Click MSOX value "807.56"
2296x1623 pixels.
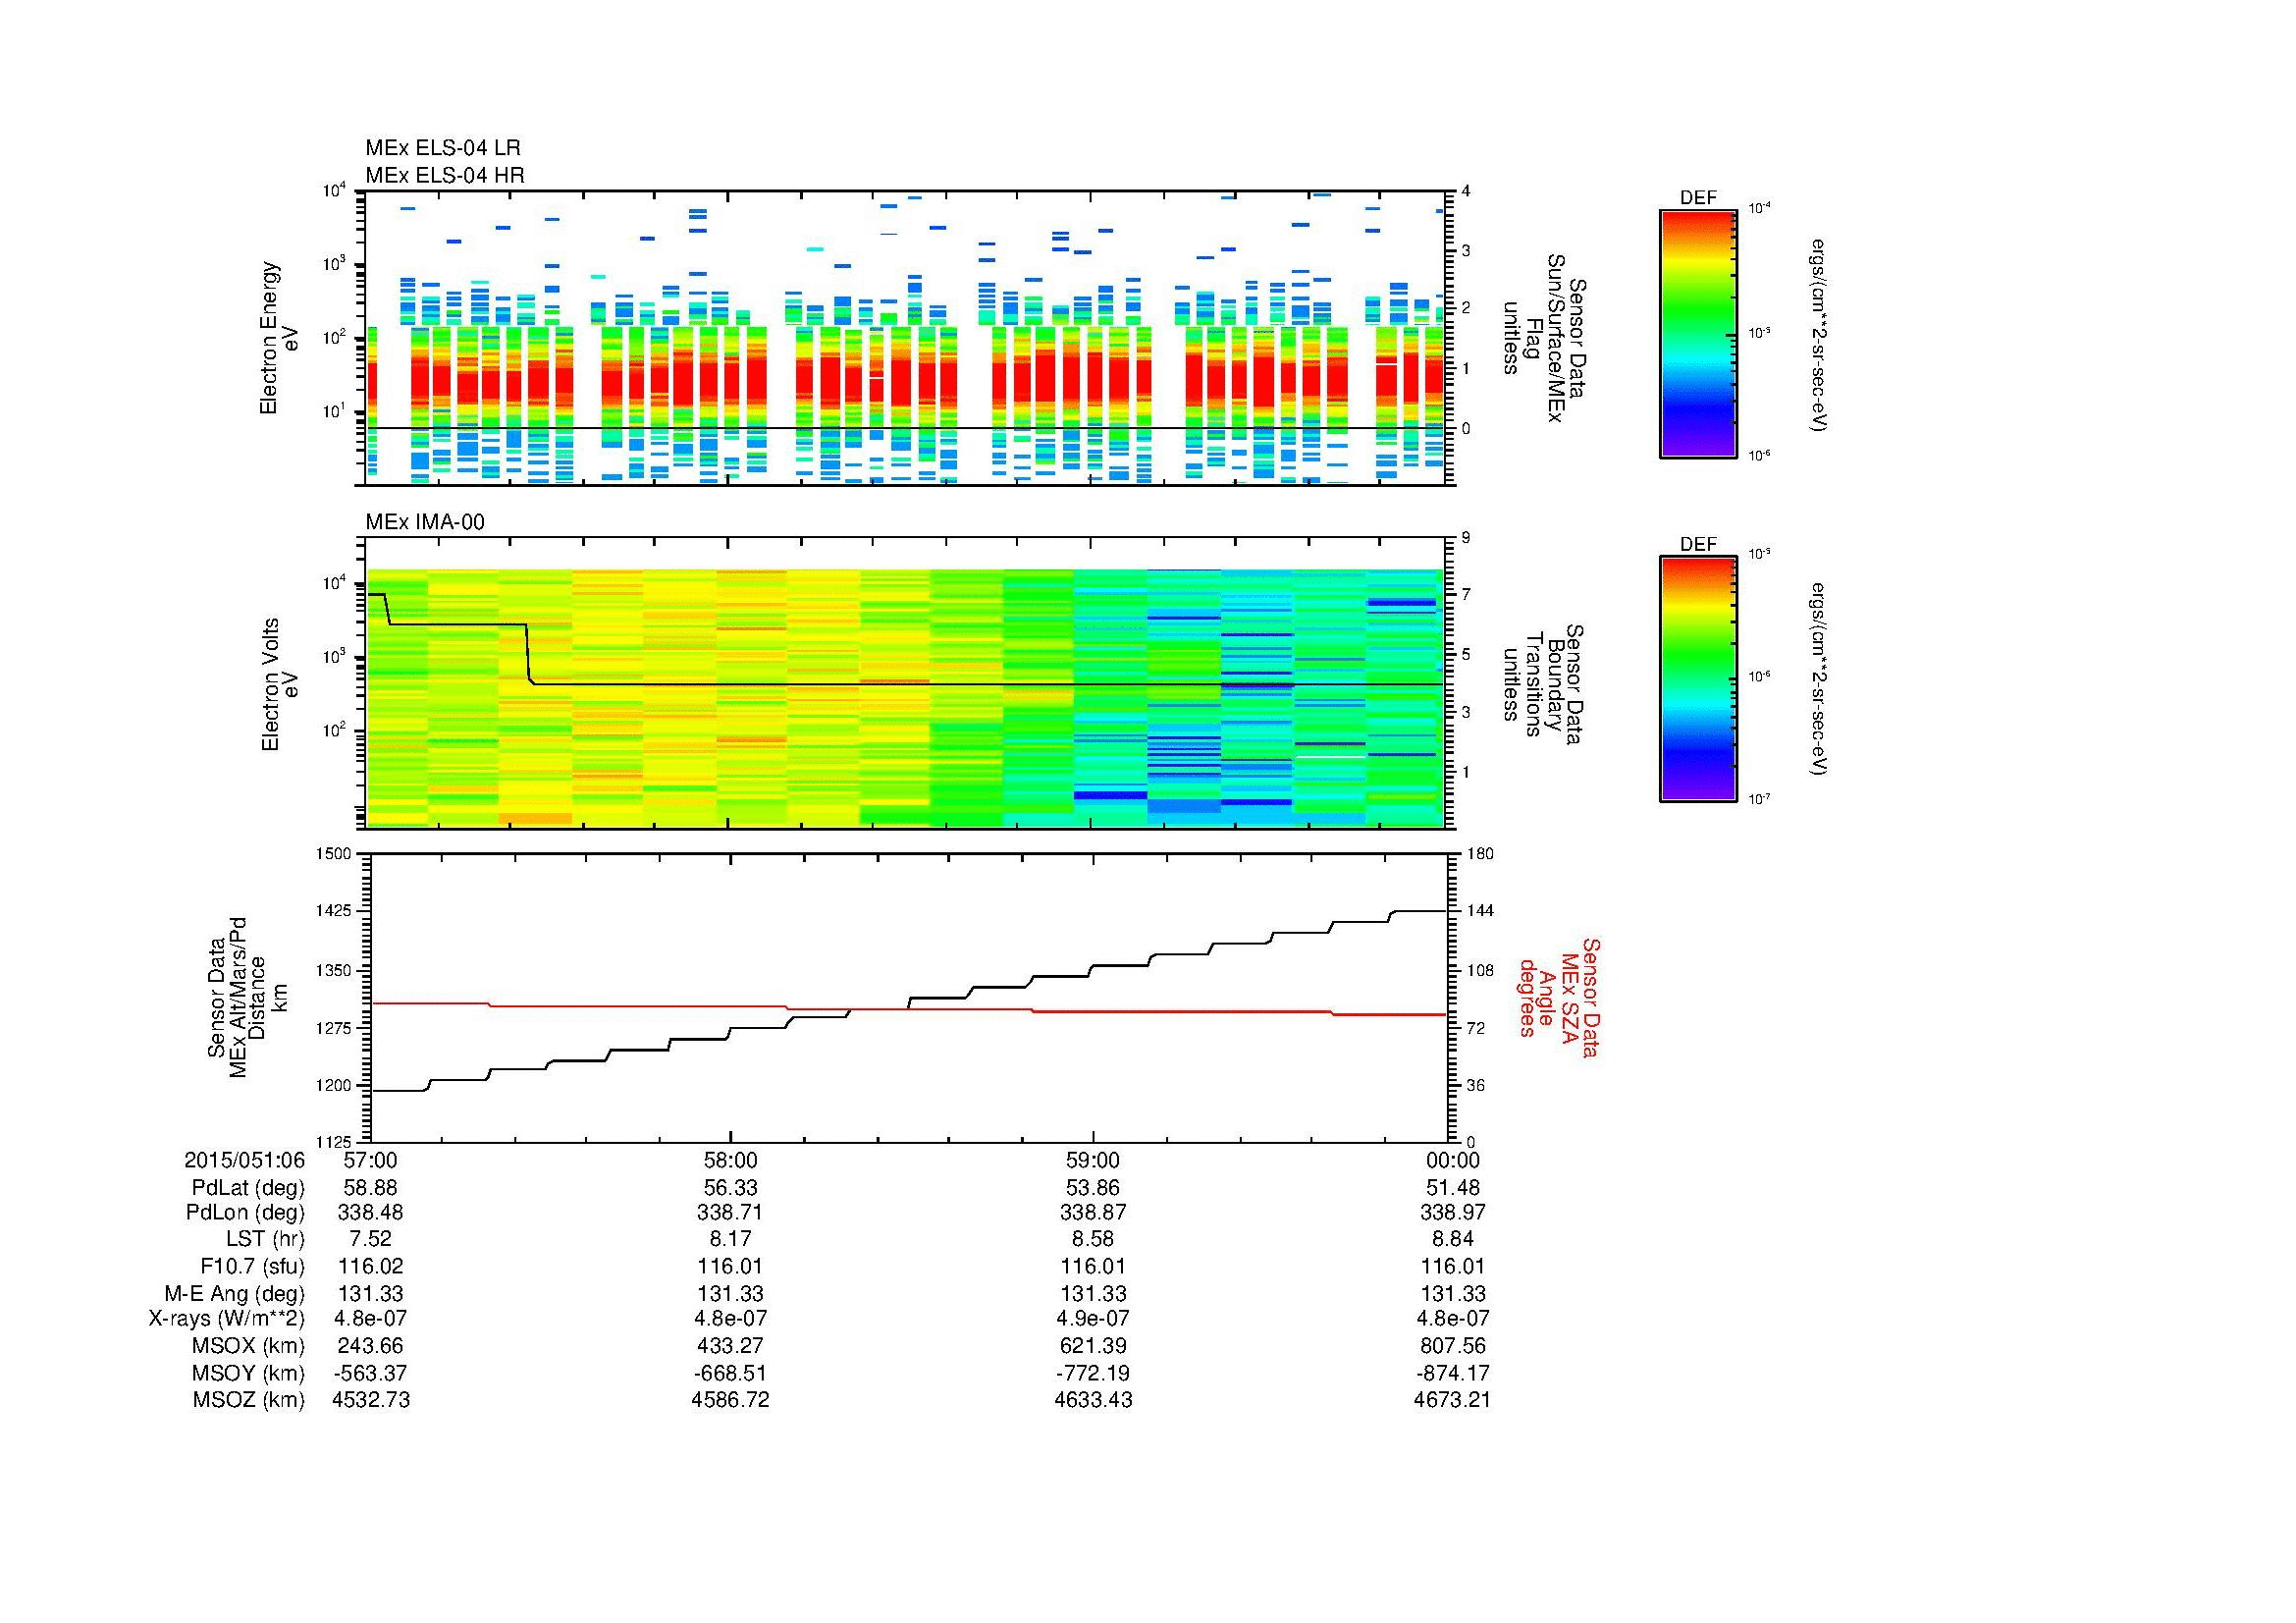(x=1453, y=1346)
